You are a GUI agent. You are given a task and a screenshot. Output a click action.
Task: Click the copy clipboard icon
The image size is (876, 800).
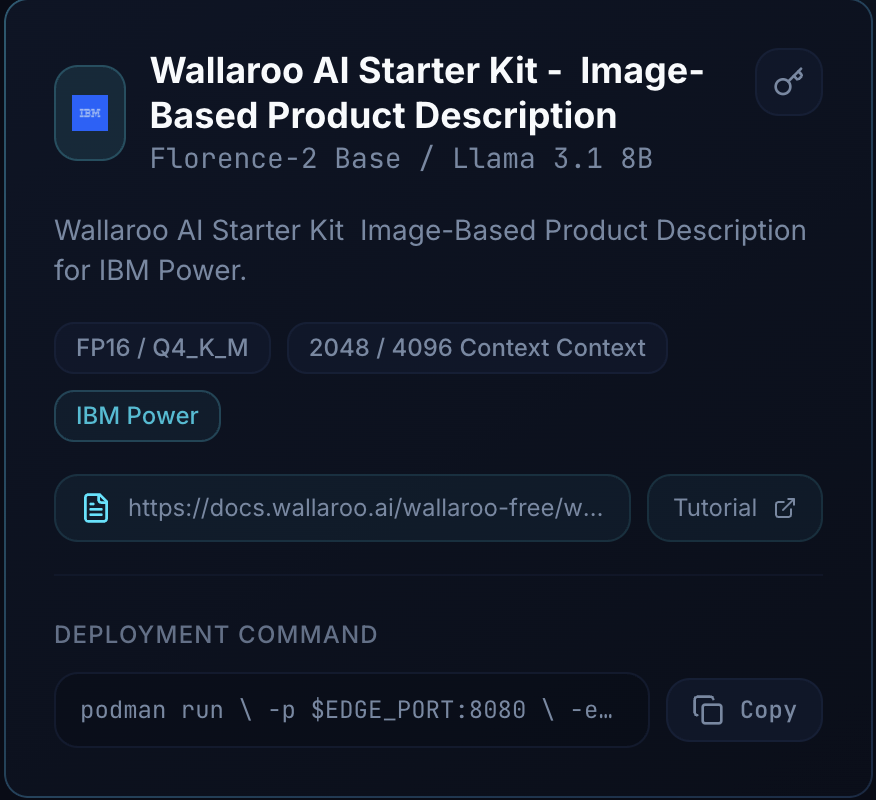(x=708, y=710)
